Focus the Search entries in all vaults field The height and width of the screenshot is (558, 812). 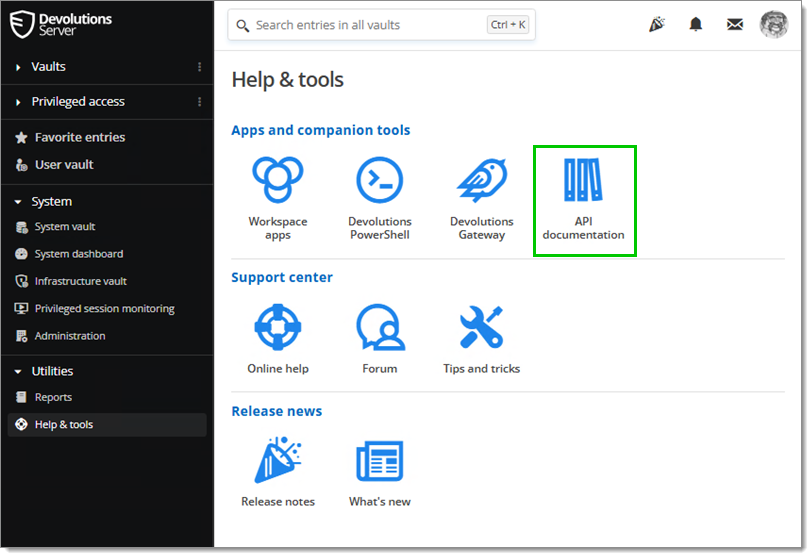click(381, 25)
